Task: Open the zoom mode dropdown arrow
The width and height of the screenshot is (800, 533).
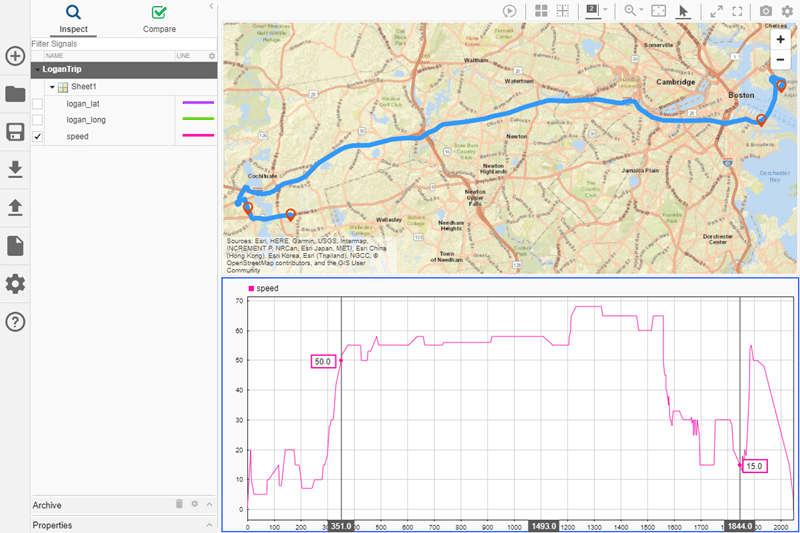Action: [x=641, y=10]
